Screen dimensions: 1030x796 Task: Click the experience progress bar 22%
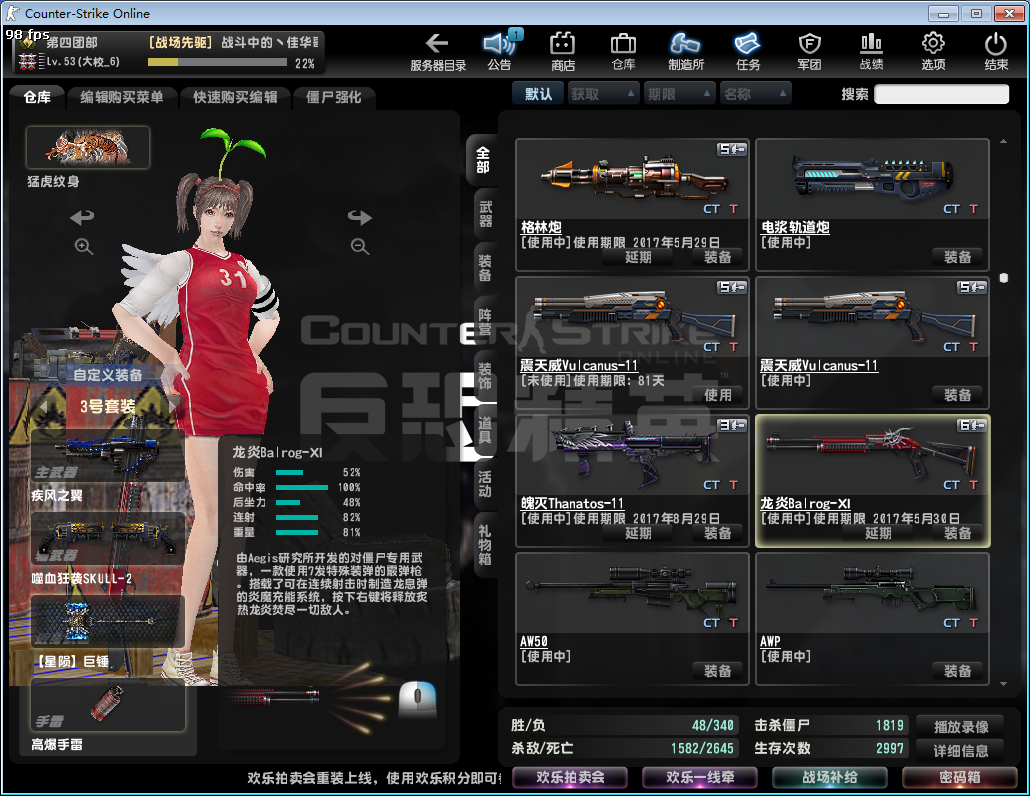[217, 62]
